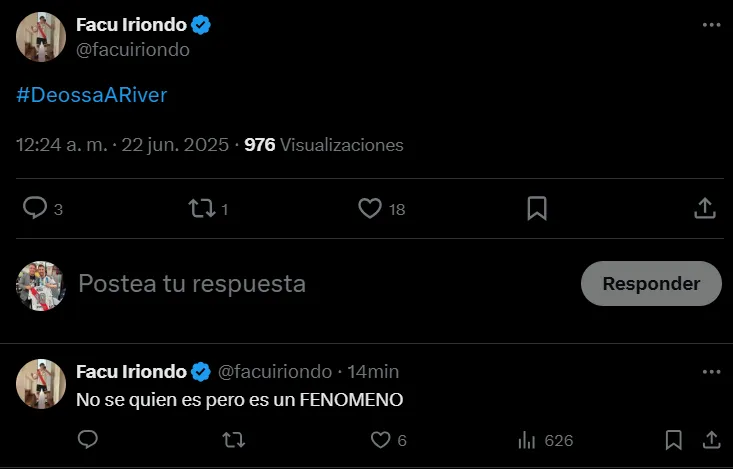733x469 pixels.
Task: Share the main post via share icon
Action: (704, 208)
